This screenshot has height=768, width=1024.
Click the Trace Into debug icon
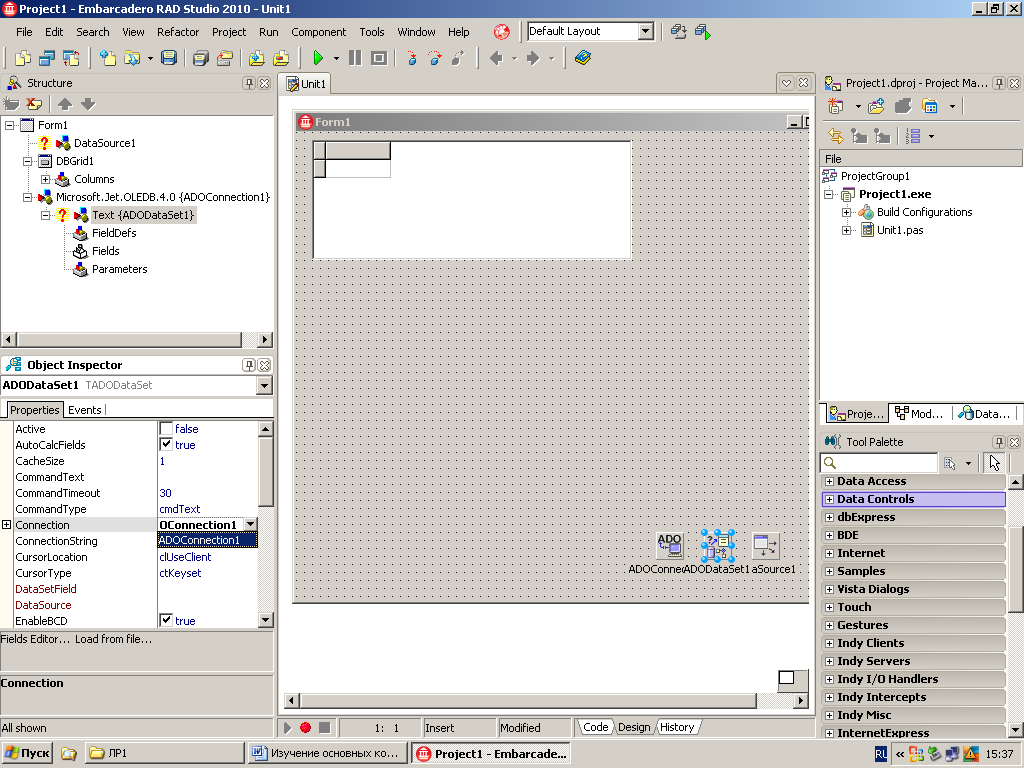click(411, 58)
